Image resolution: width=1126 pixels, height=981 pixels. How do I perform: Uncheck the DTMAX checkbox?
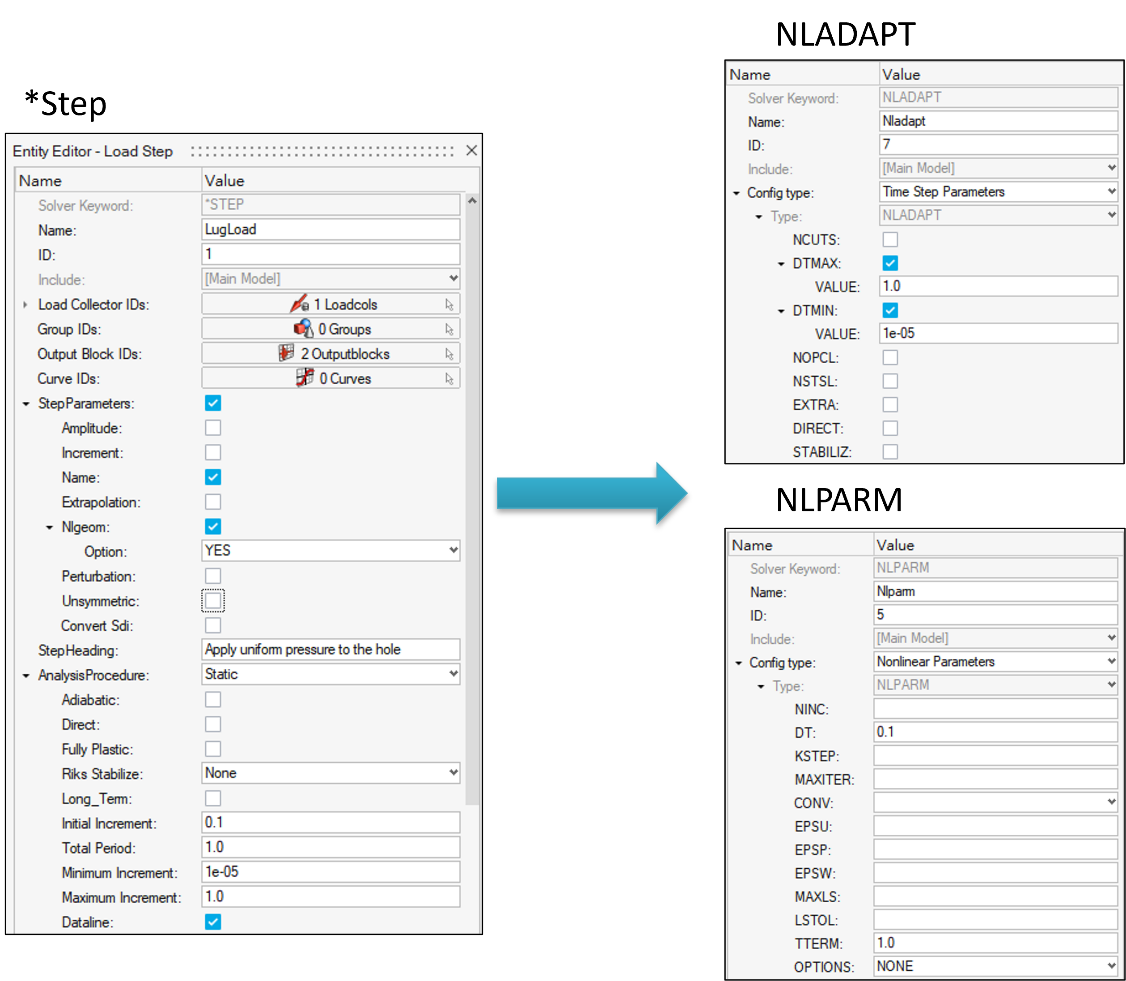890,263
